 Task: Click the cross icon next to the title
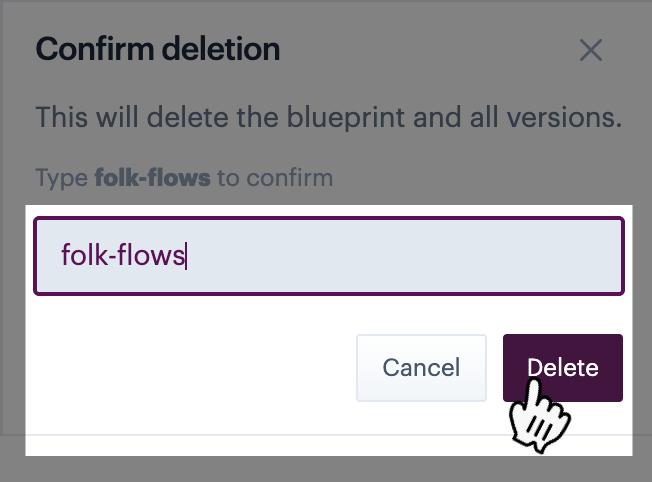591,50
